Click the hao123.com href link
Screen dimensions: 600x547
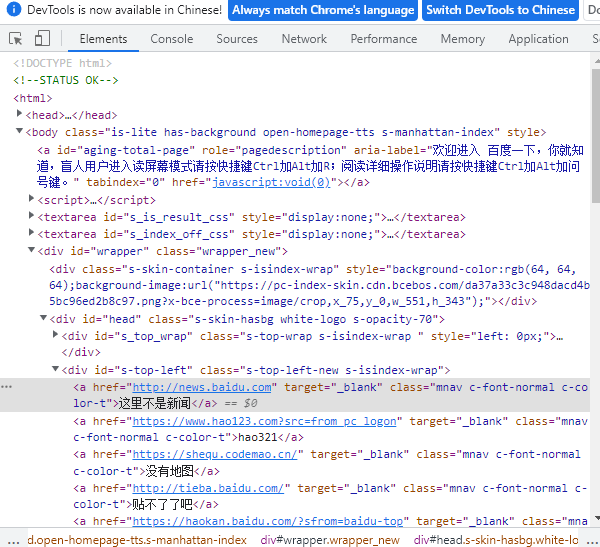click(x=264, y=421)
